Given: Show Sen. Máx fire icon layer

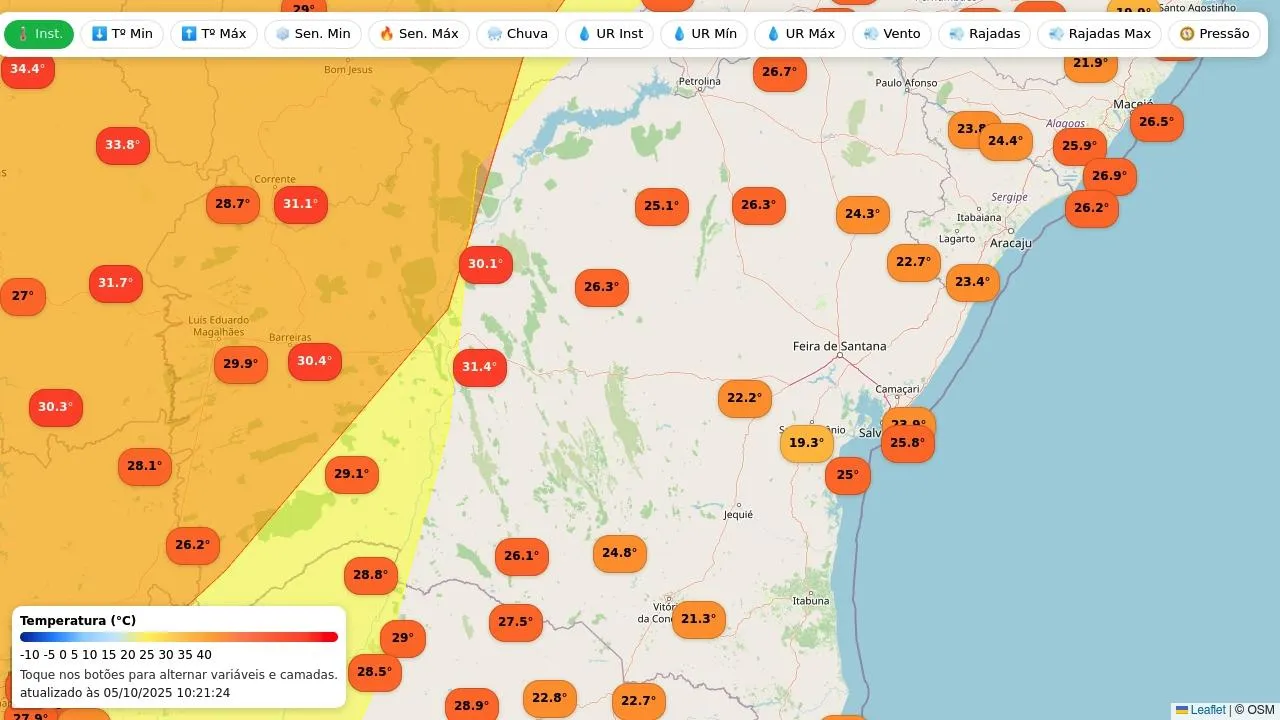Looking at the screenshot, I should click(x=419, y=34).
